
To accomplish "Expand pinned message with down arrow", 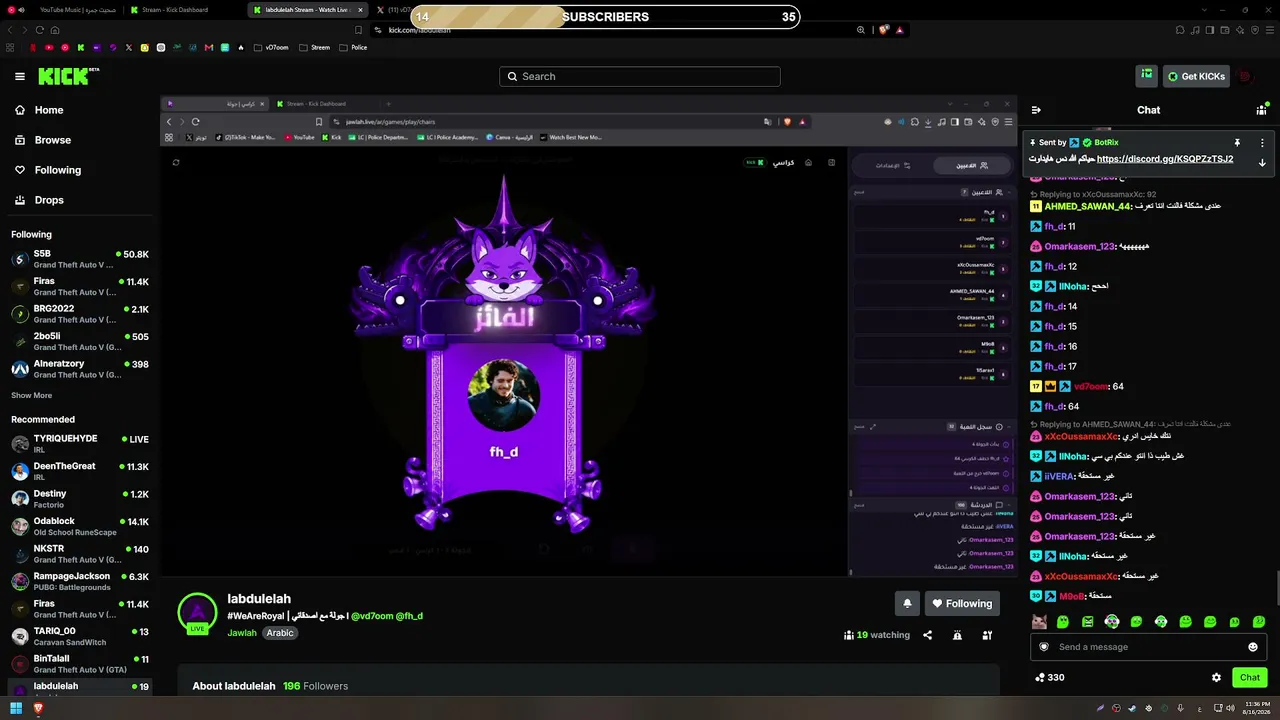I will coord(1262,162).
